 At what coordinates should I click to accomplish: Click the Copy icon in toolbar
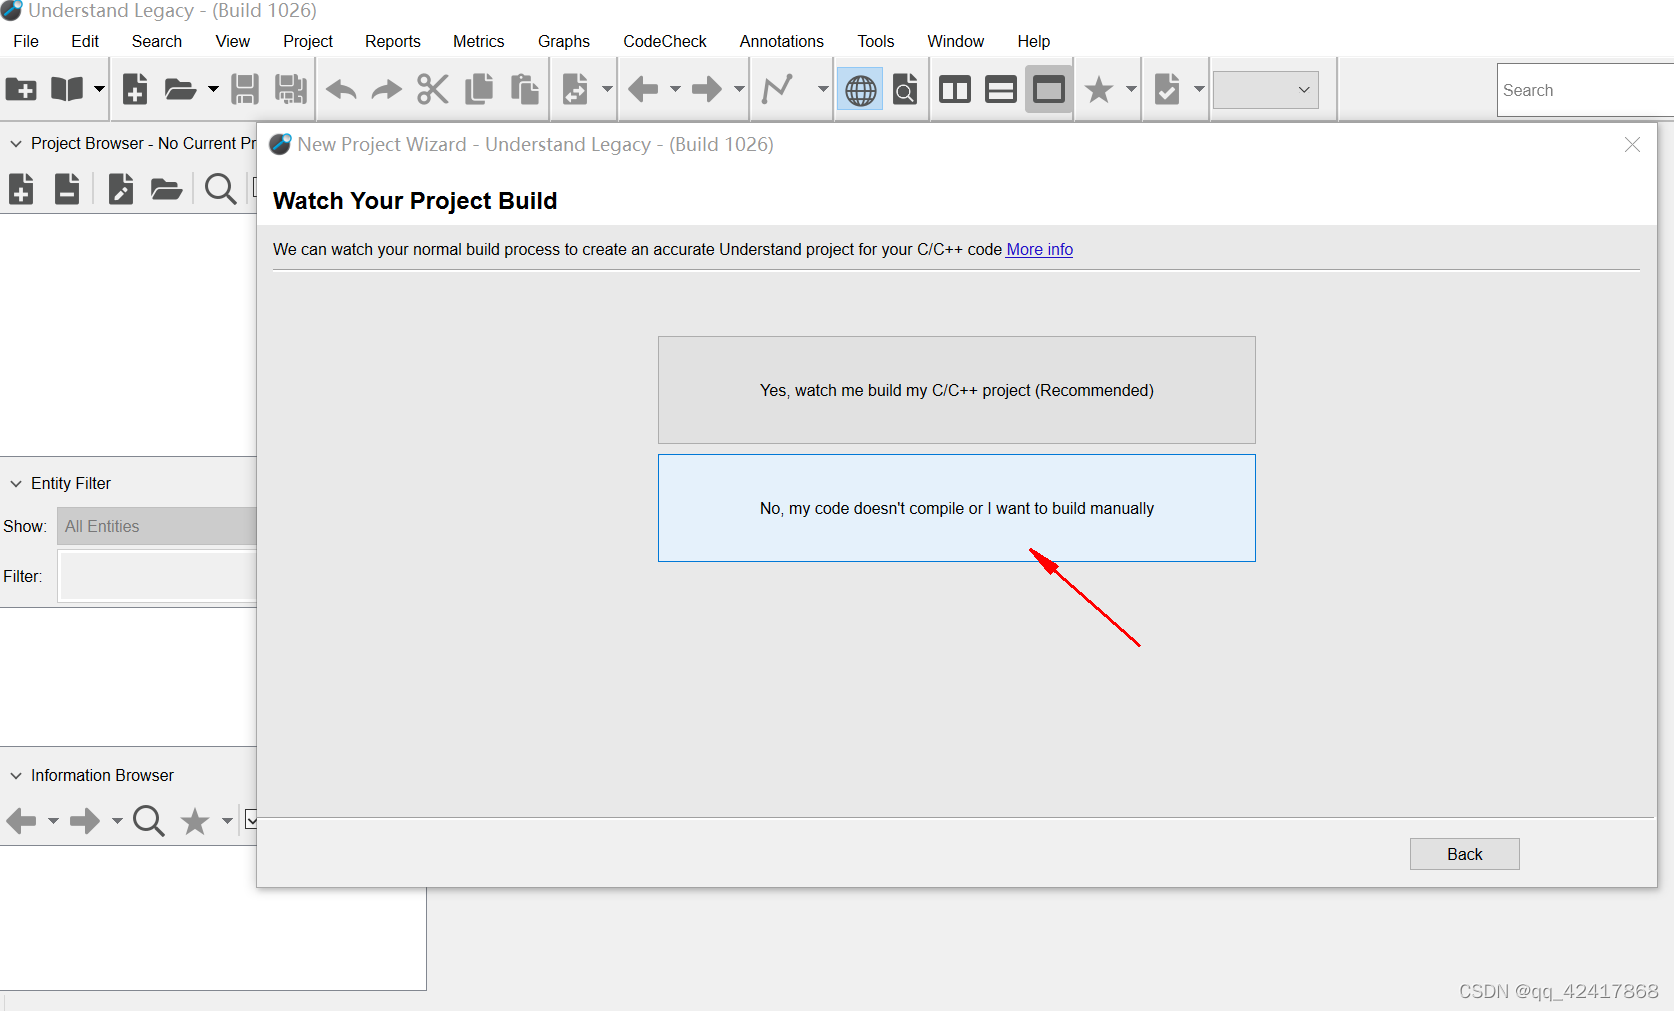[x=479, y=90]
